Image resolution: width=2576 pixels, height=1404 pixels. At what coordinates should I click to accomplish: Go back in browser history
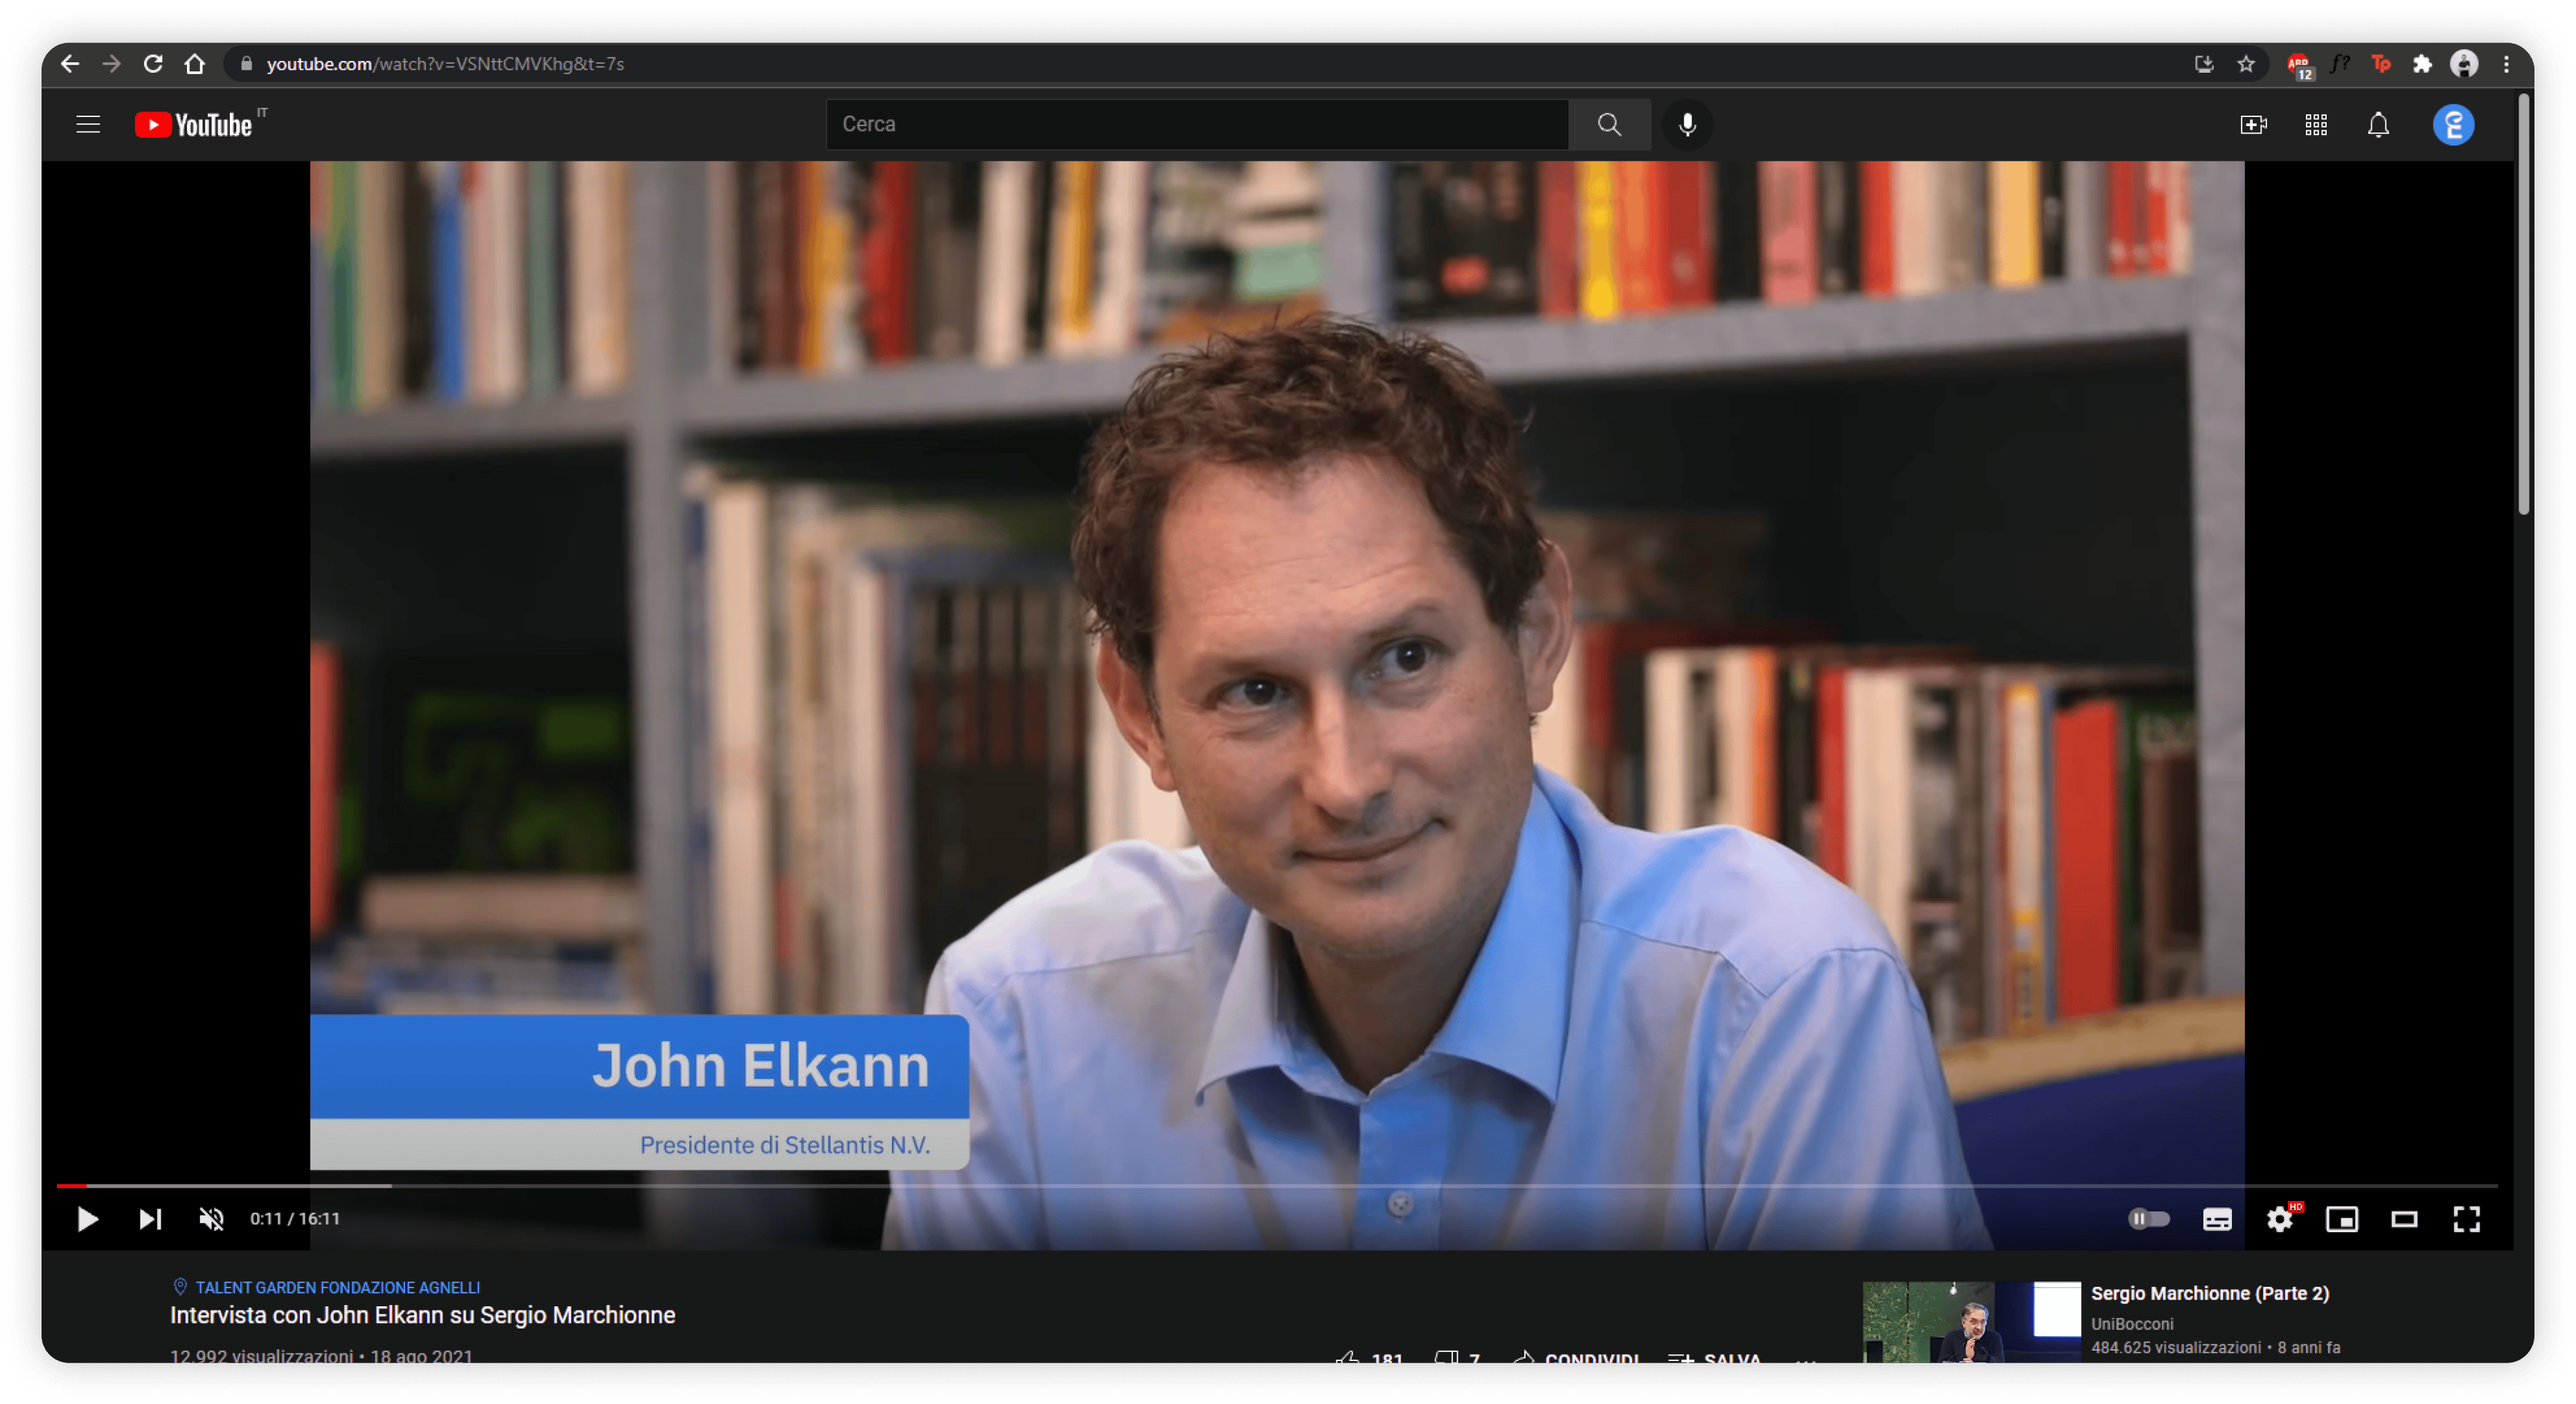(69, 64)
